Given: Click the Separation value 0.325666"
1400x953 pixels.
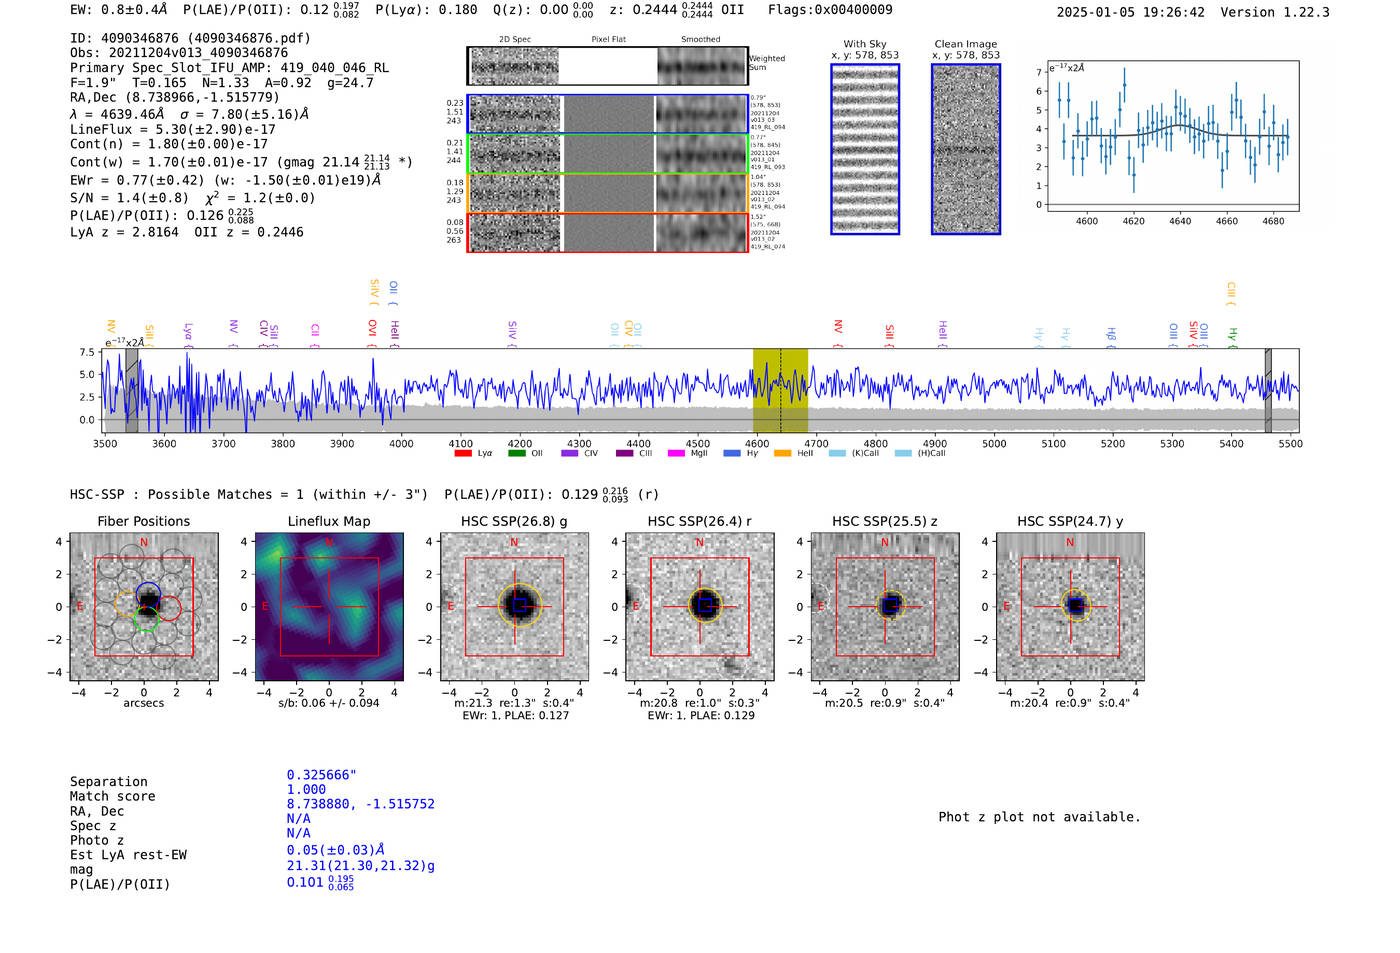Looking at the screenshot, I should 322,775.
